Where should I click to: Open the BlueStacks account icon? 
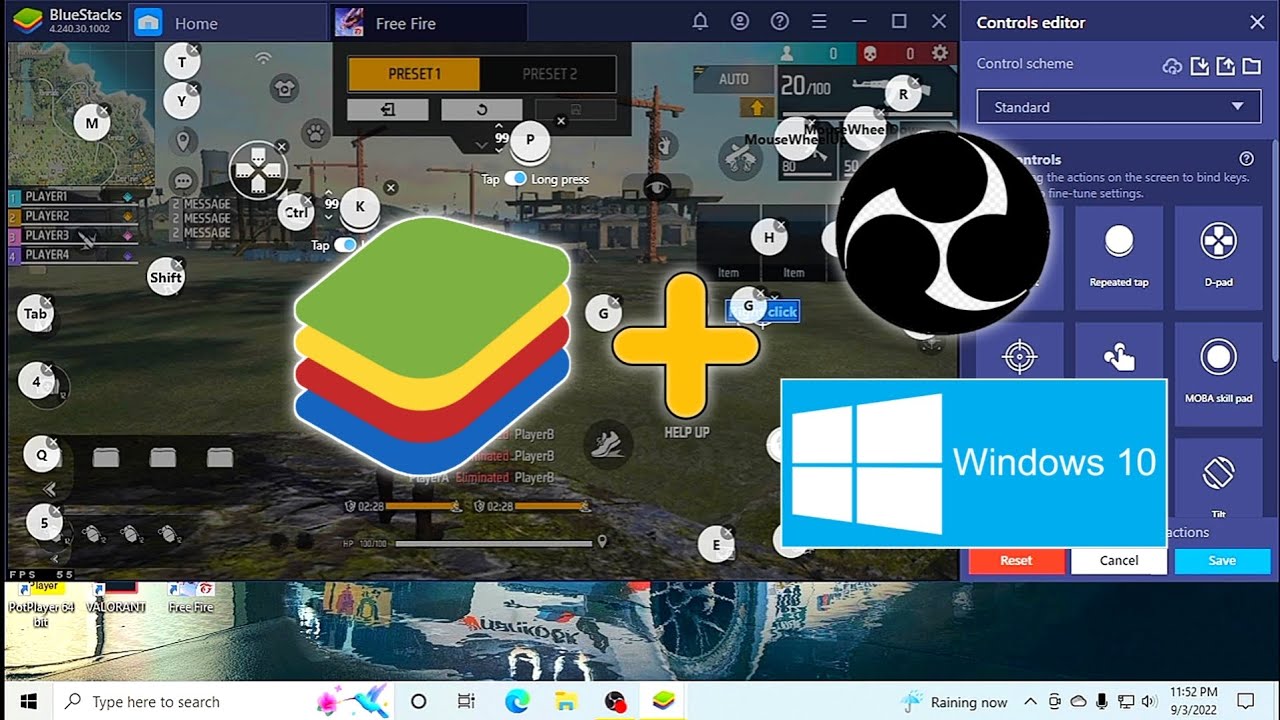coord(740,22)
